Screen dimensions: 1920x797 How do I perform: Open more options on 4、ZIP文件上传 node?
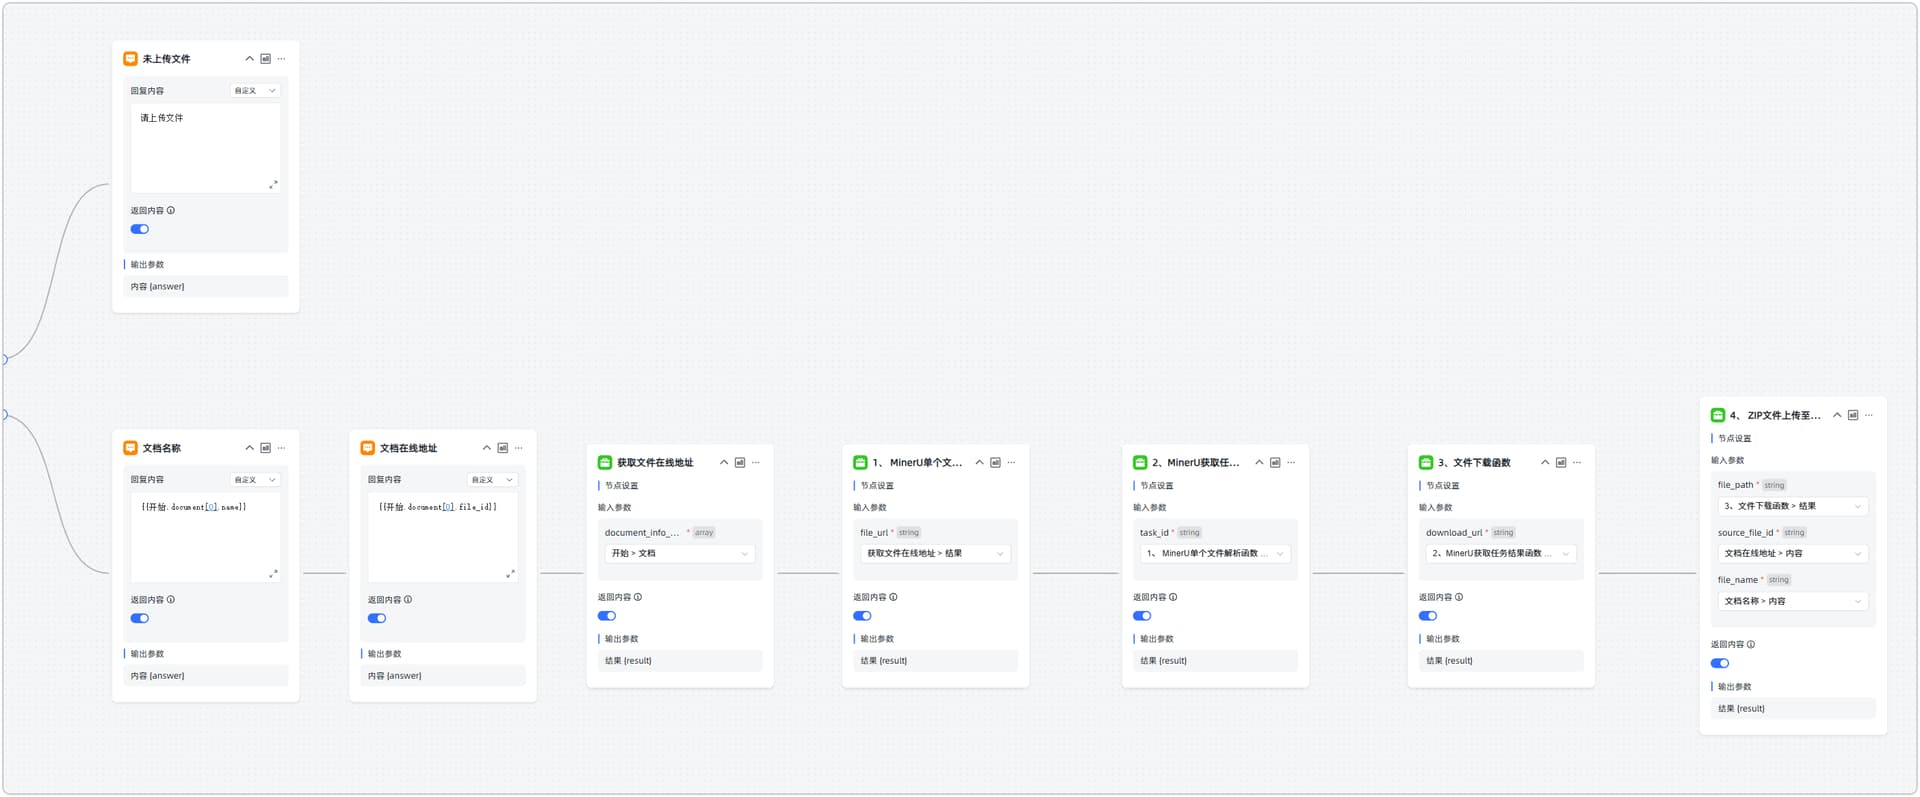tap(1869, 415)
